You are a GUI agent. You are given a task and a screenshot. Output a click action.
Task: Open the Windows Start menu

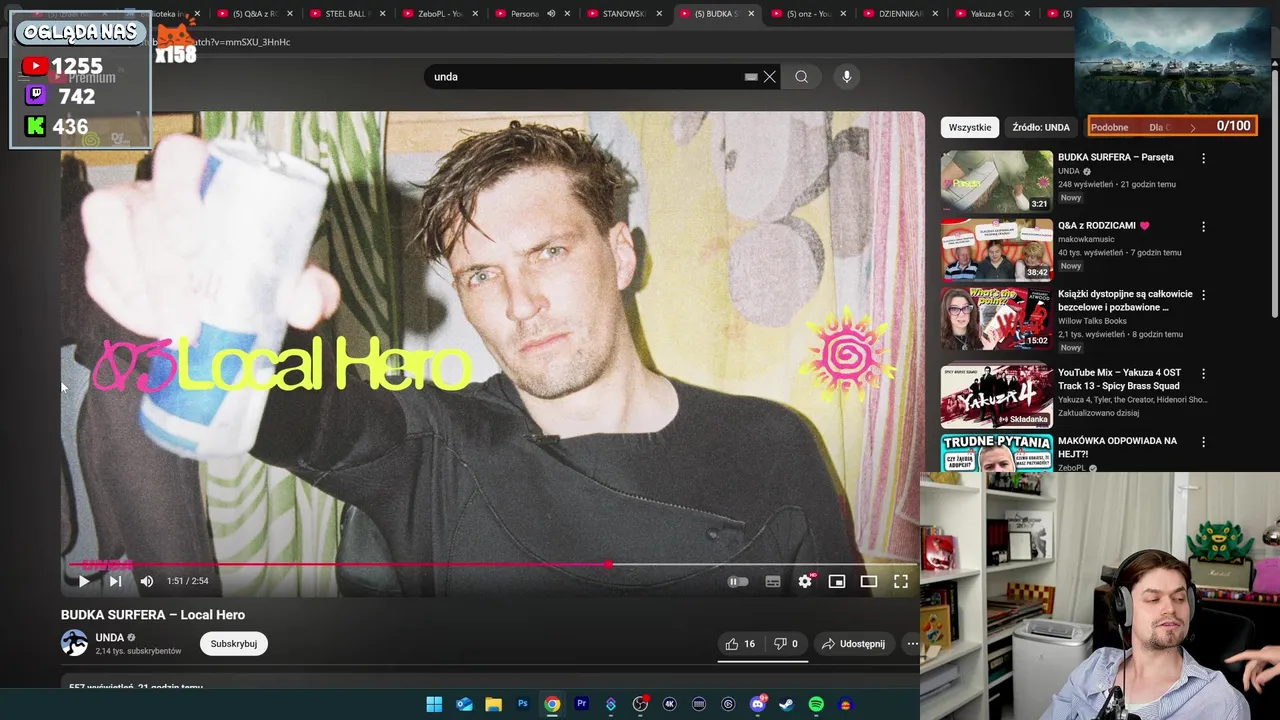click(434, 705)
